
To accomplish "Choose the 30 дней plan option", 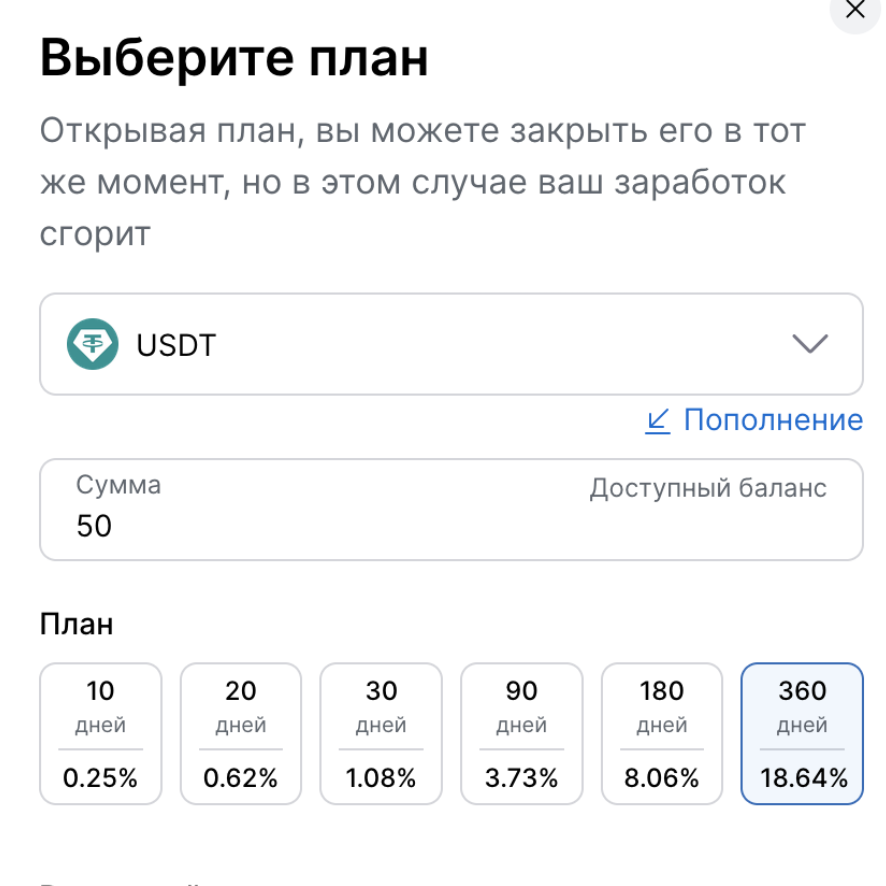I will coord(381,733).
